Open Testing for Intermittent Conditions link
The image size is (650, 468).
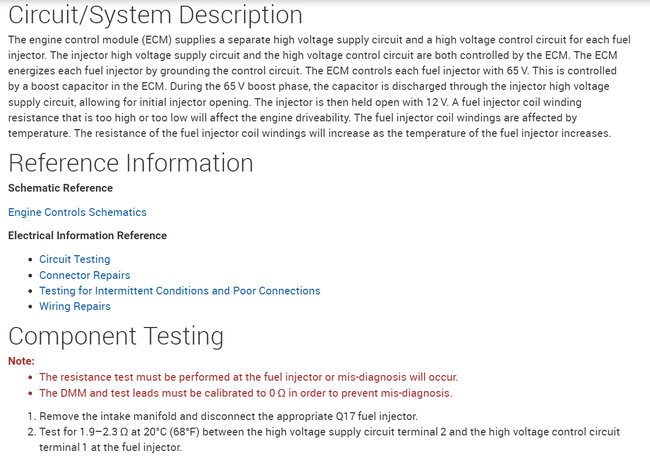coord(179,291)
